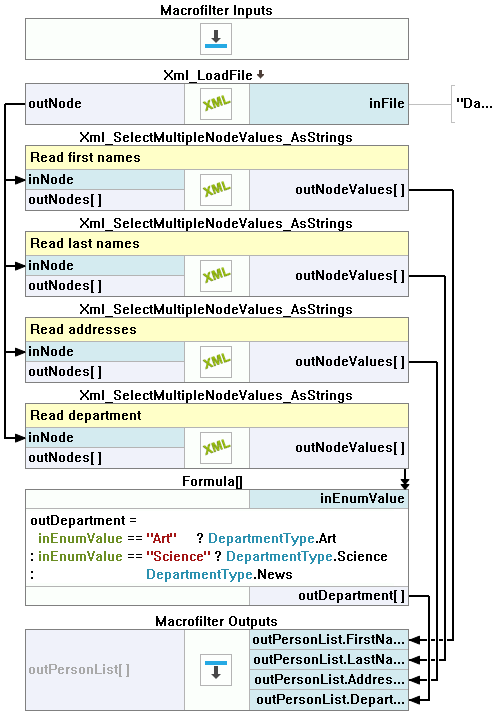
Task: Select the Read last names comment header
Action: 217,243
